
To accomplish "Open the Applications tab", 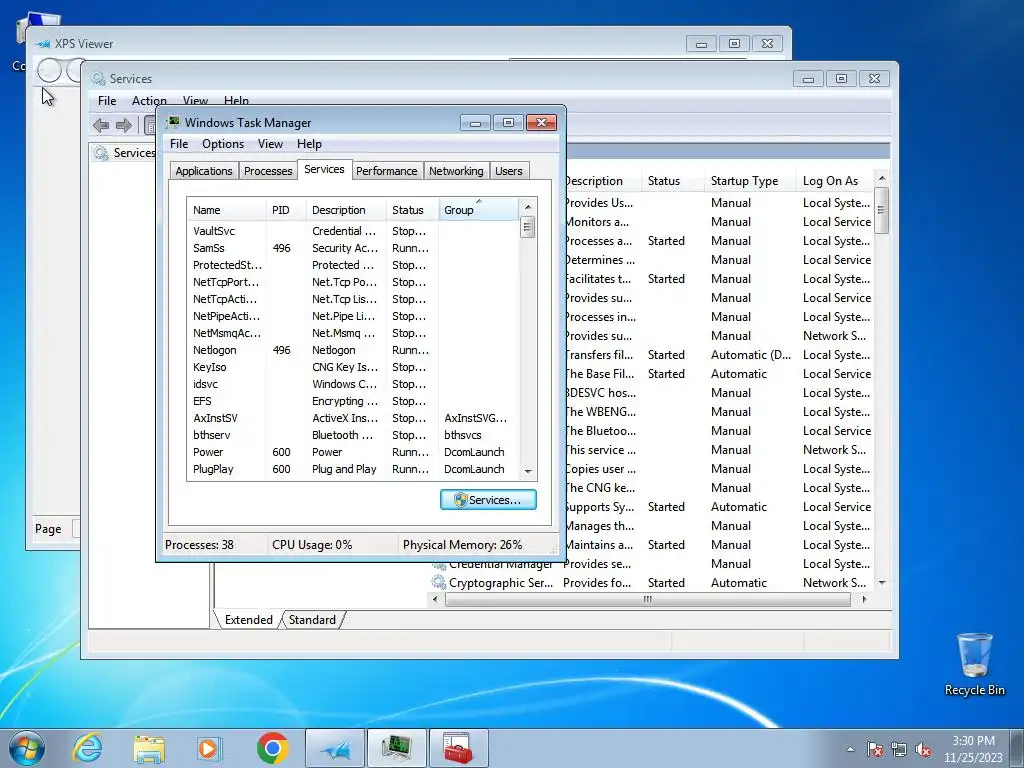I will (204, 171).
